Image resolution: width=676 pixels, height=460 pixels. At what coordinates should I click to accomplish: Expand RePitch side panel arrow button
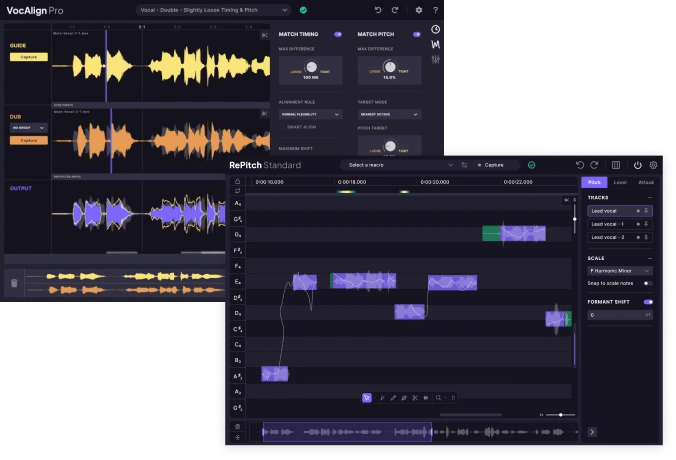[592, 432]
